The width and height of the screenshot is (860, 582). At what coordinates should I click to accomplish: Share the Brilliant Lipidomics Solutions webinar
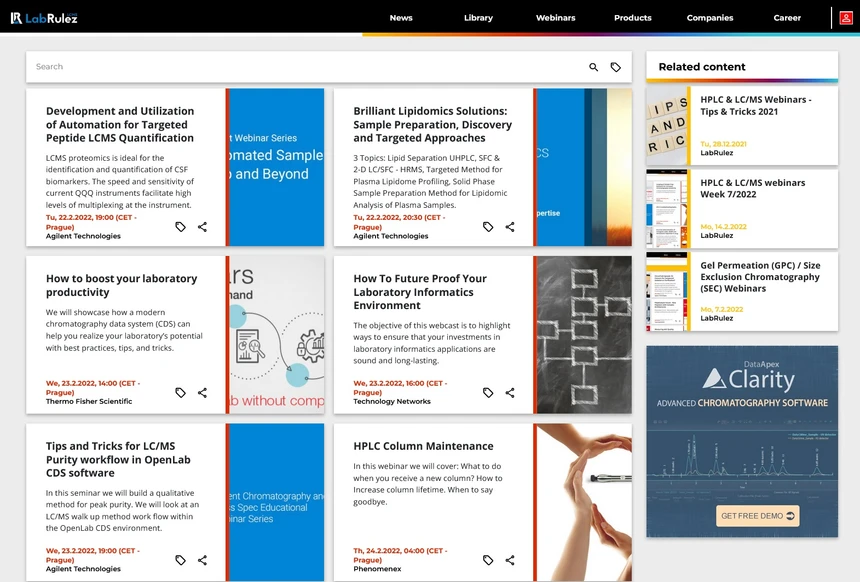[x=510, y=227]
